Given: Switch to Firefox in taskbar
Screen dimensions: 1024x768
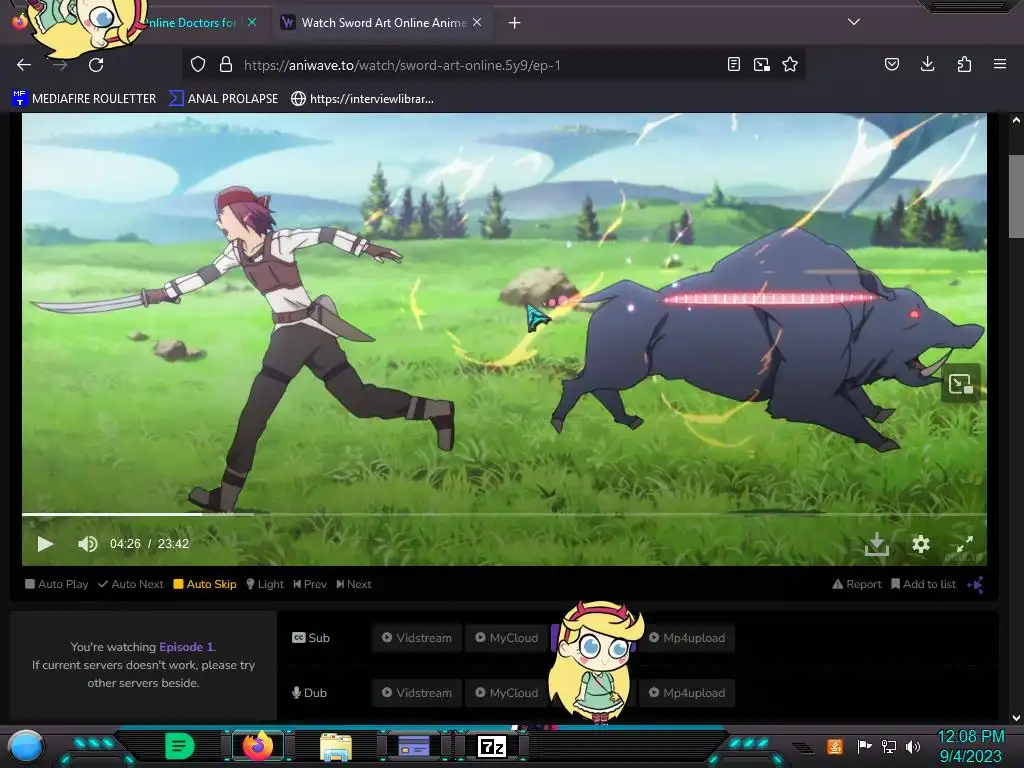Looking at the screenshot, I should click(257, 746).
